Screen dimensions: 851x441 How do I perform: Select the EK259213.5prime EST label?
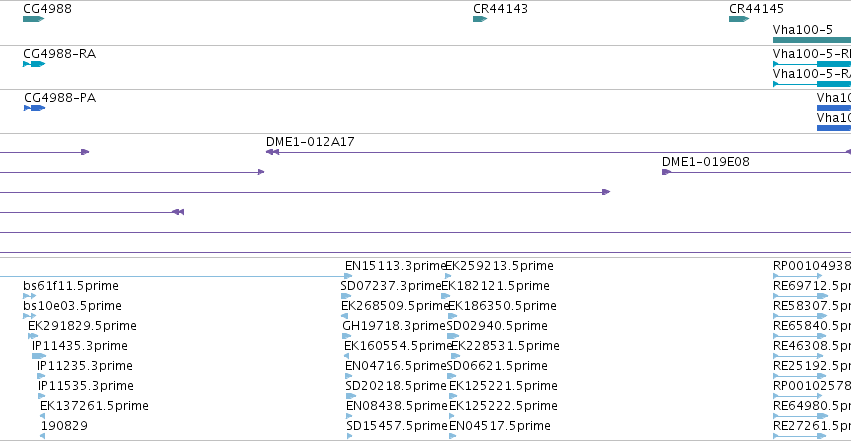(x=499, y=266)
